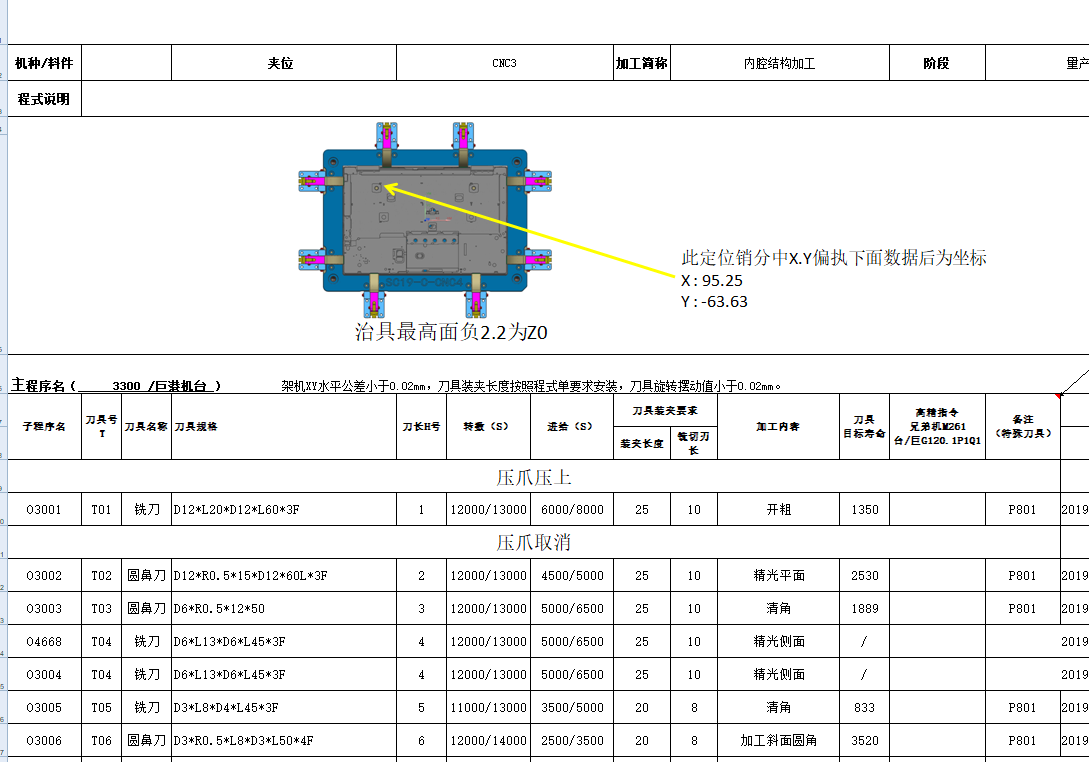The width and height of the screenshot is (1089, 762).
Task: Click tool number cell T06
Action: (x=102, y=740)
